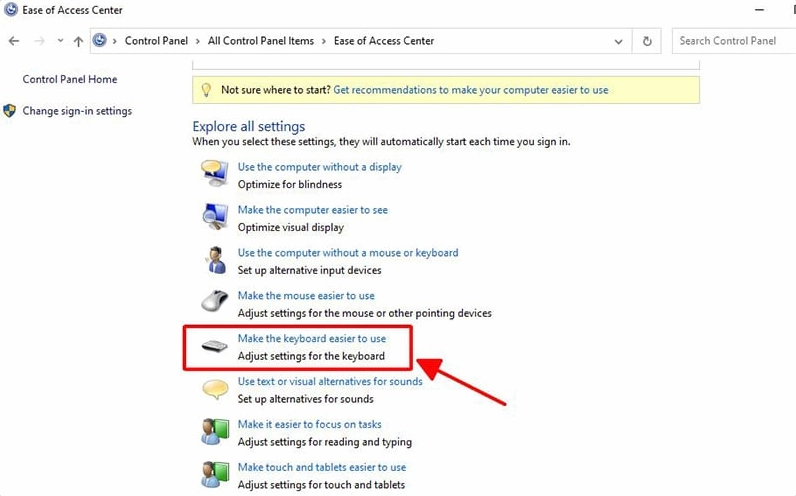Minimize the Ease of Access Center window
The width and height of the screenshot is (796, 496).
[759, 10]
